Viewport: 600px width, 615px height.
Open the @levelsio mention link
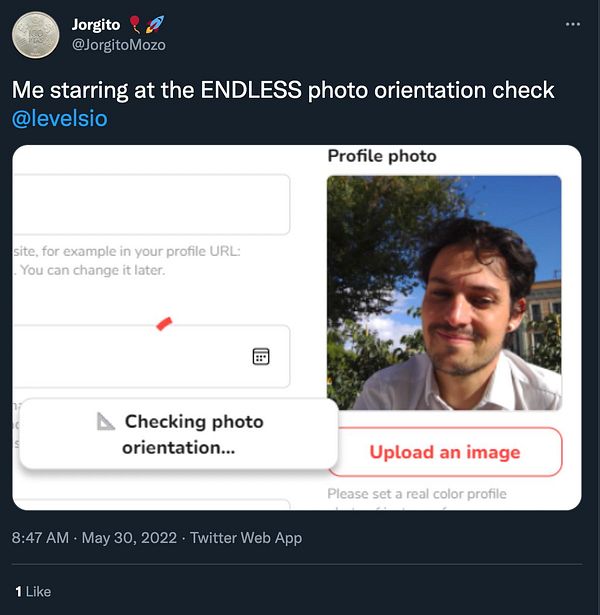click(59, 119)
